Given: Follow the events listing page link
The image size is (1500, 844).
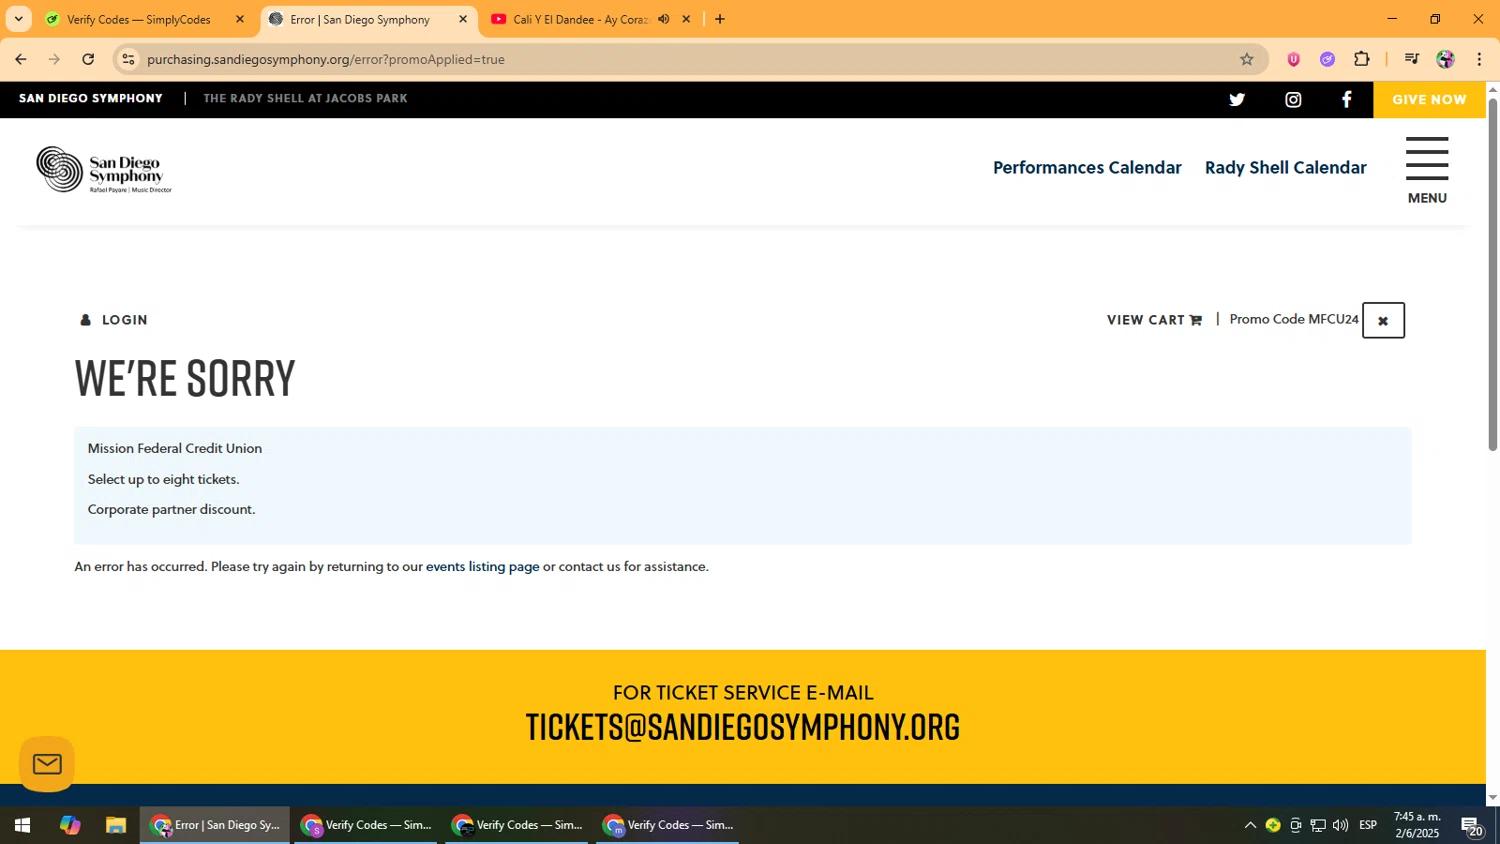Looking at the screenshot, I should tap(482, 566).
